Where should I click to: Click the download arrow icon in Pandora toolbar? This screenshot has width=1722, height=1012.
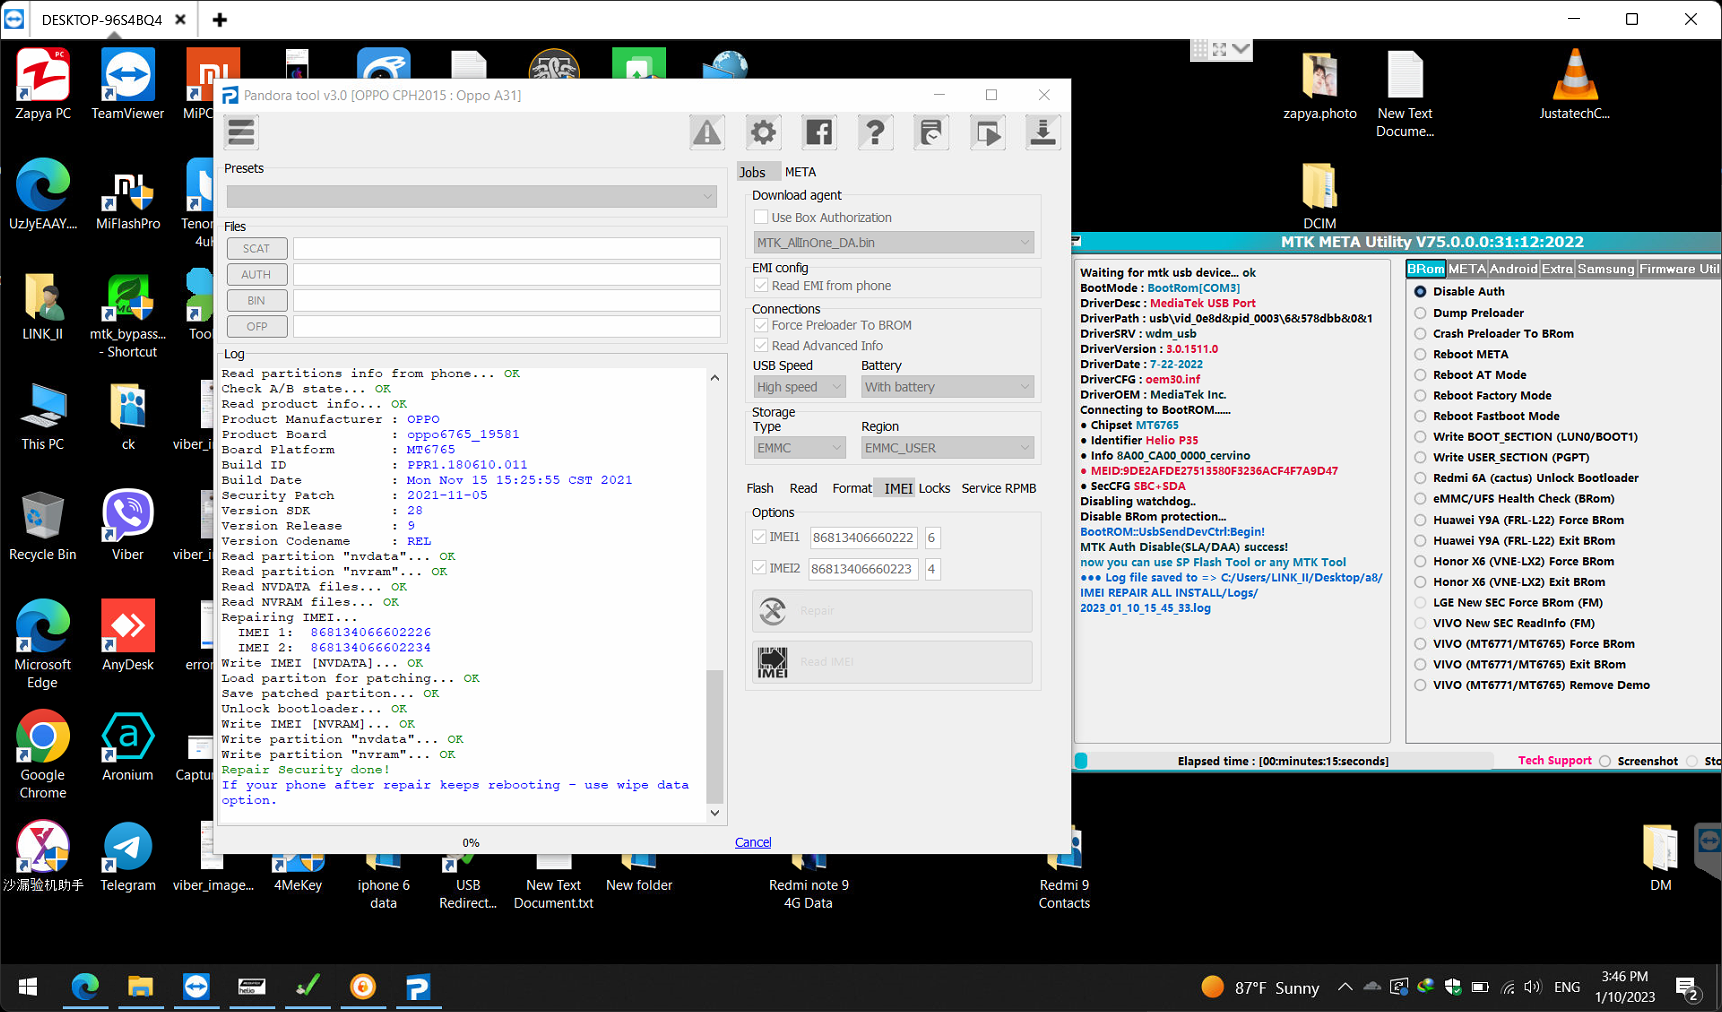1043,132
